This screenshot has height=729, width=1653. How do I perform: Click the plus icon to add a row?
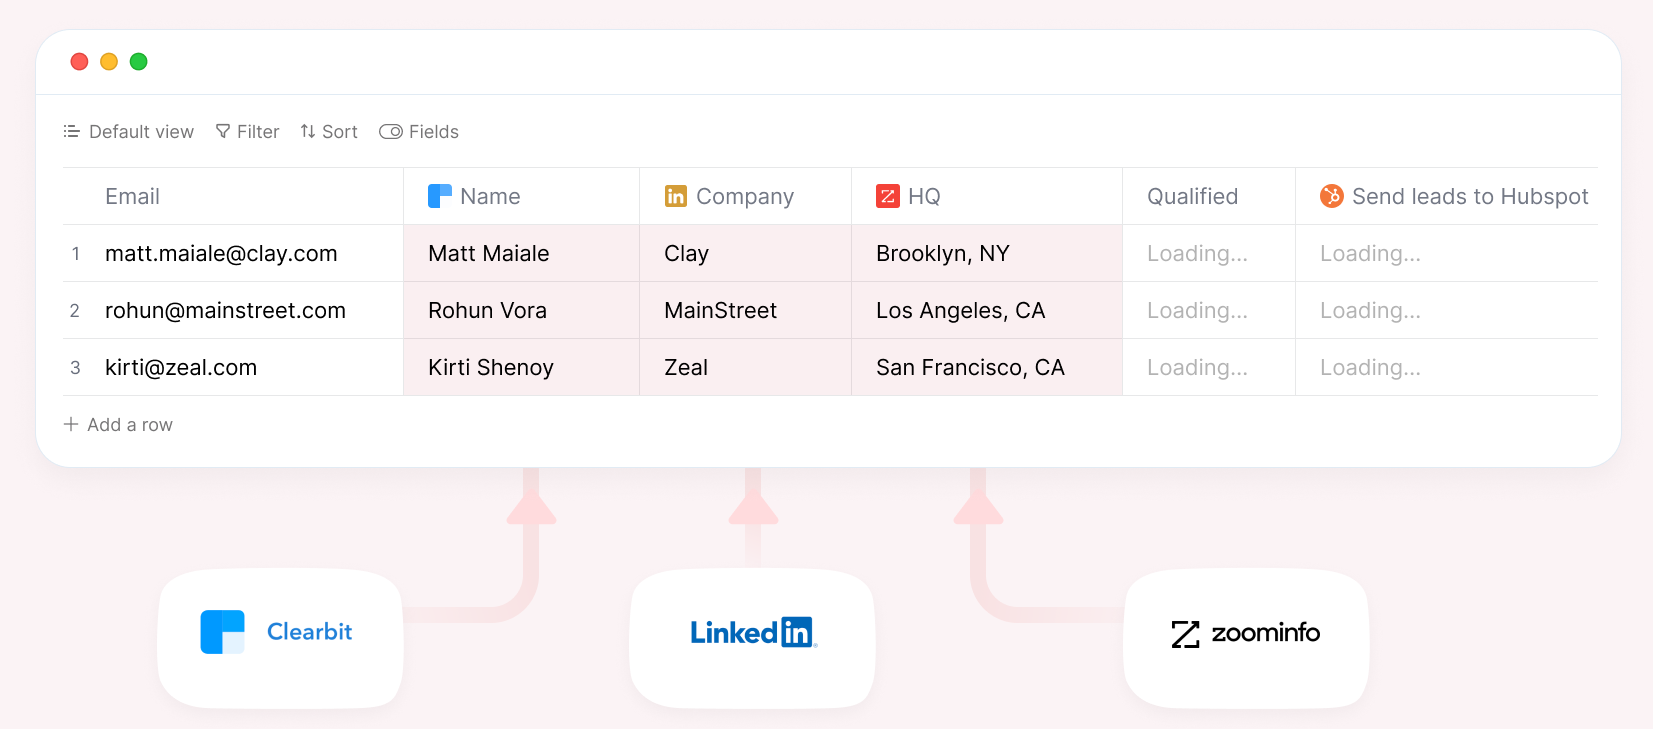pyautogui.click(x=71, y=424)
